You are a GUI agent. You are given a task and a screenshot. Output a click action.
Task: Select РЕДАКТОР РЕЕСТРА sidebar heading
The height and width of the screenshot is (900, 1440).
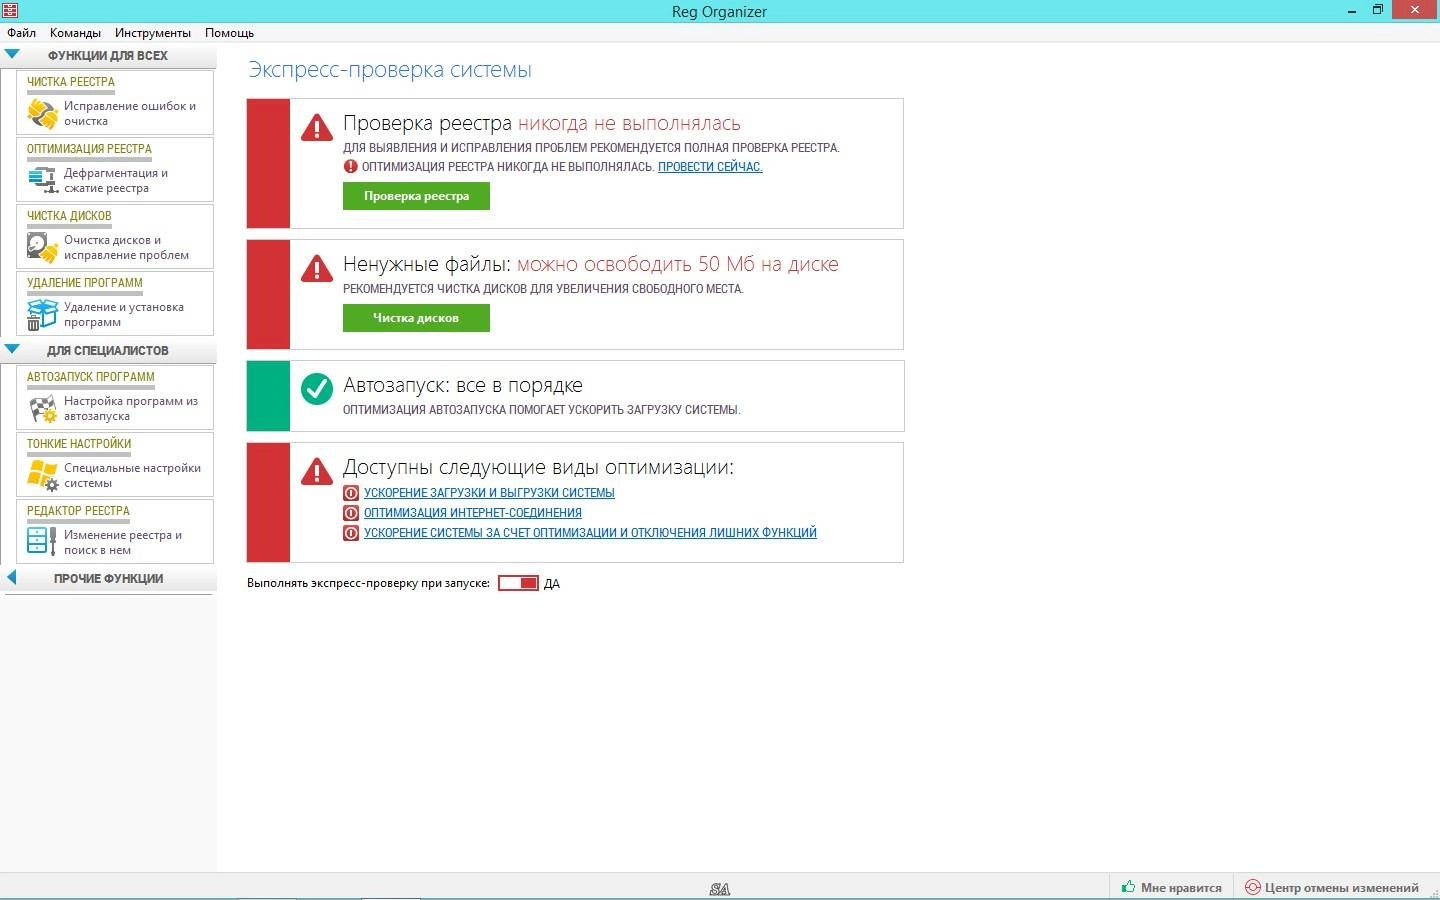(x=78, y=511)
